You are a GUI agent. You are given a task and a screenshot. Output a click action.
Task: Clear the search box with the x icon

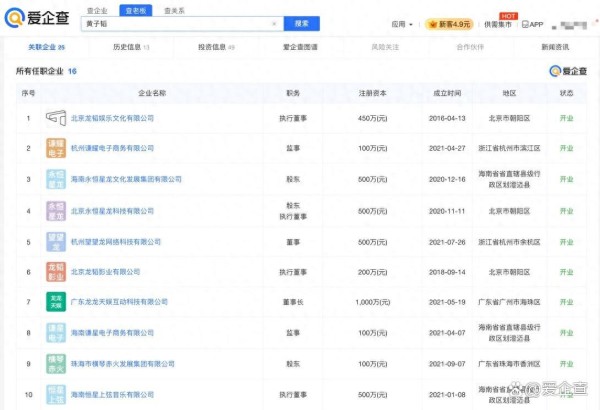click(x=274, y=24)
